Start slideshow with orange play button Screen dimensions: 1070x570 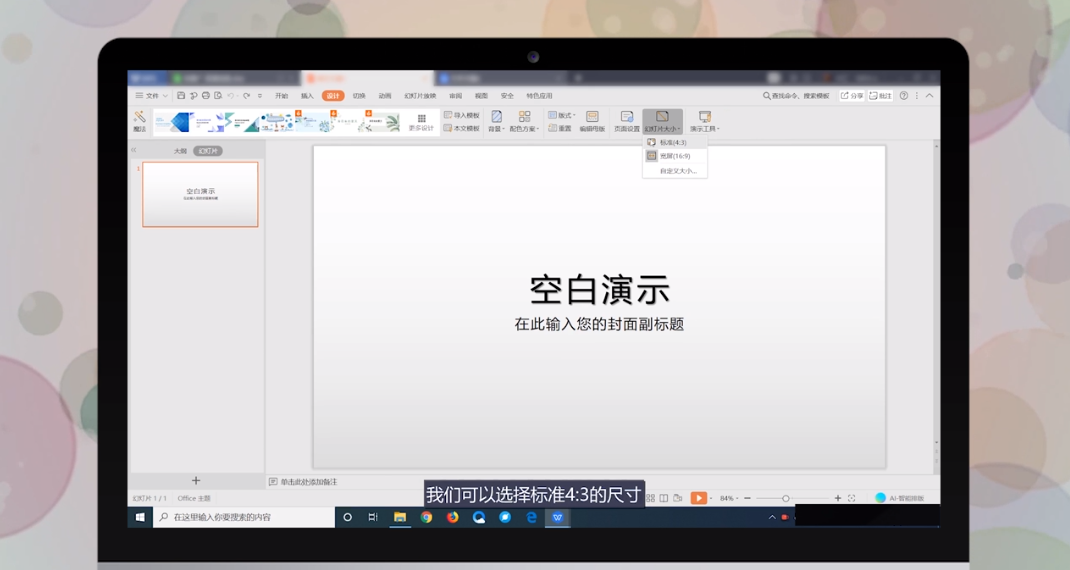click(698, 498)
